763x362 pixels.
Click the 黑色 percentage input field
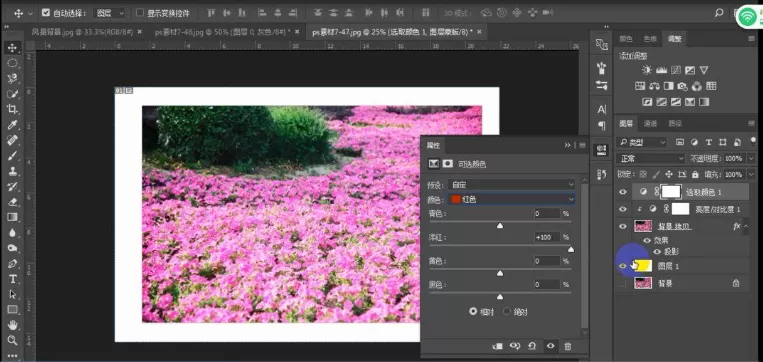click(547, 284)
